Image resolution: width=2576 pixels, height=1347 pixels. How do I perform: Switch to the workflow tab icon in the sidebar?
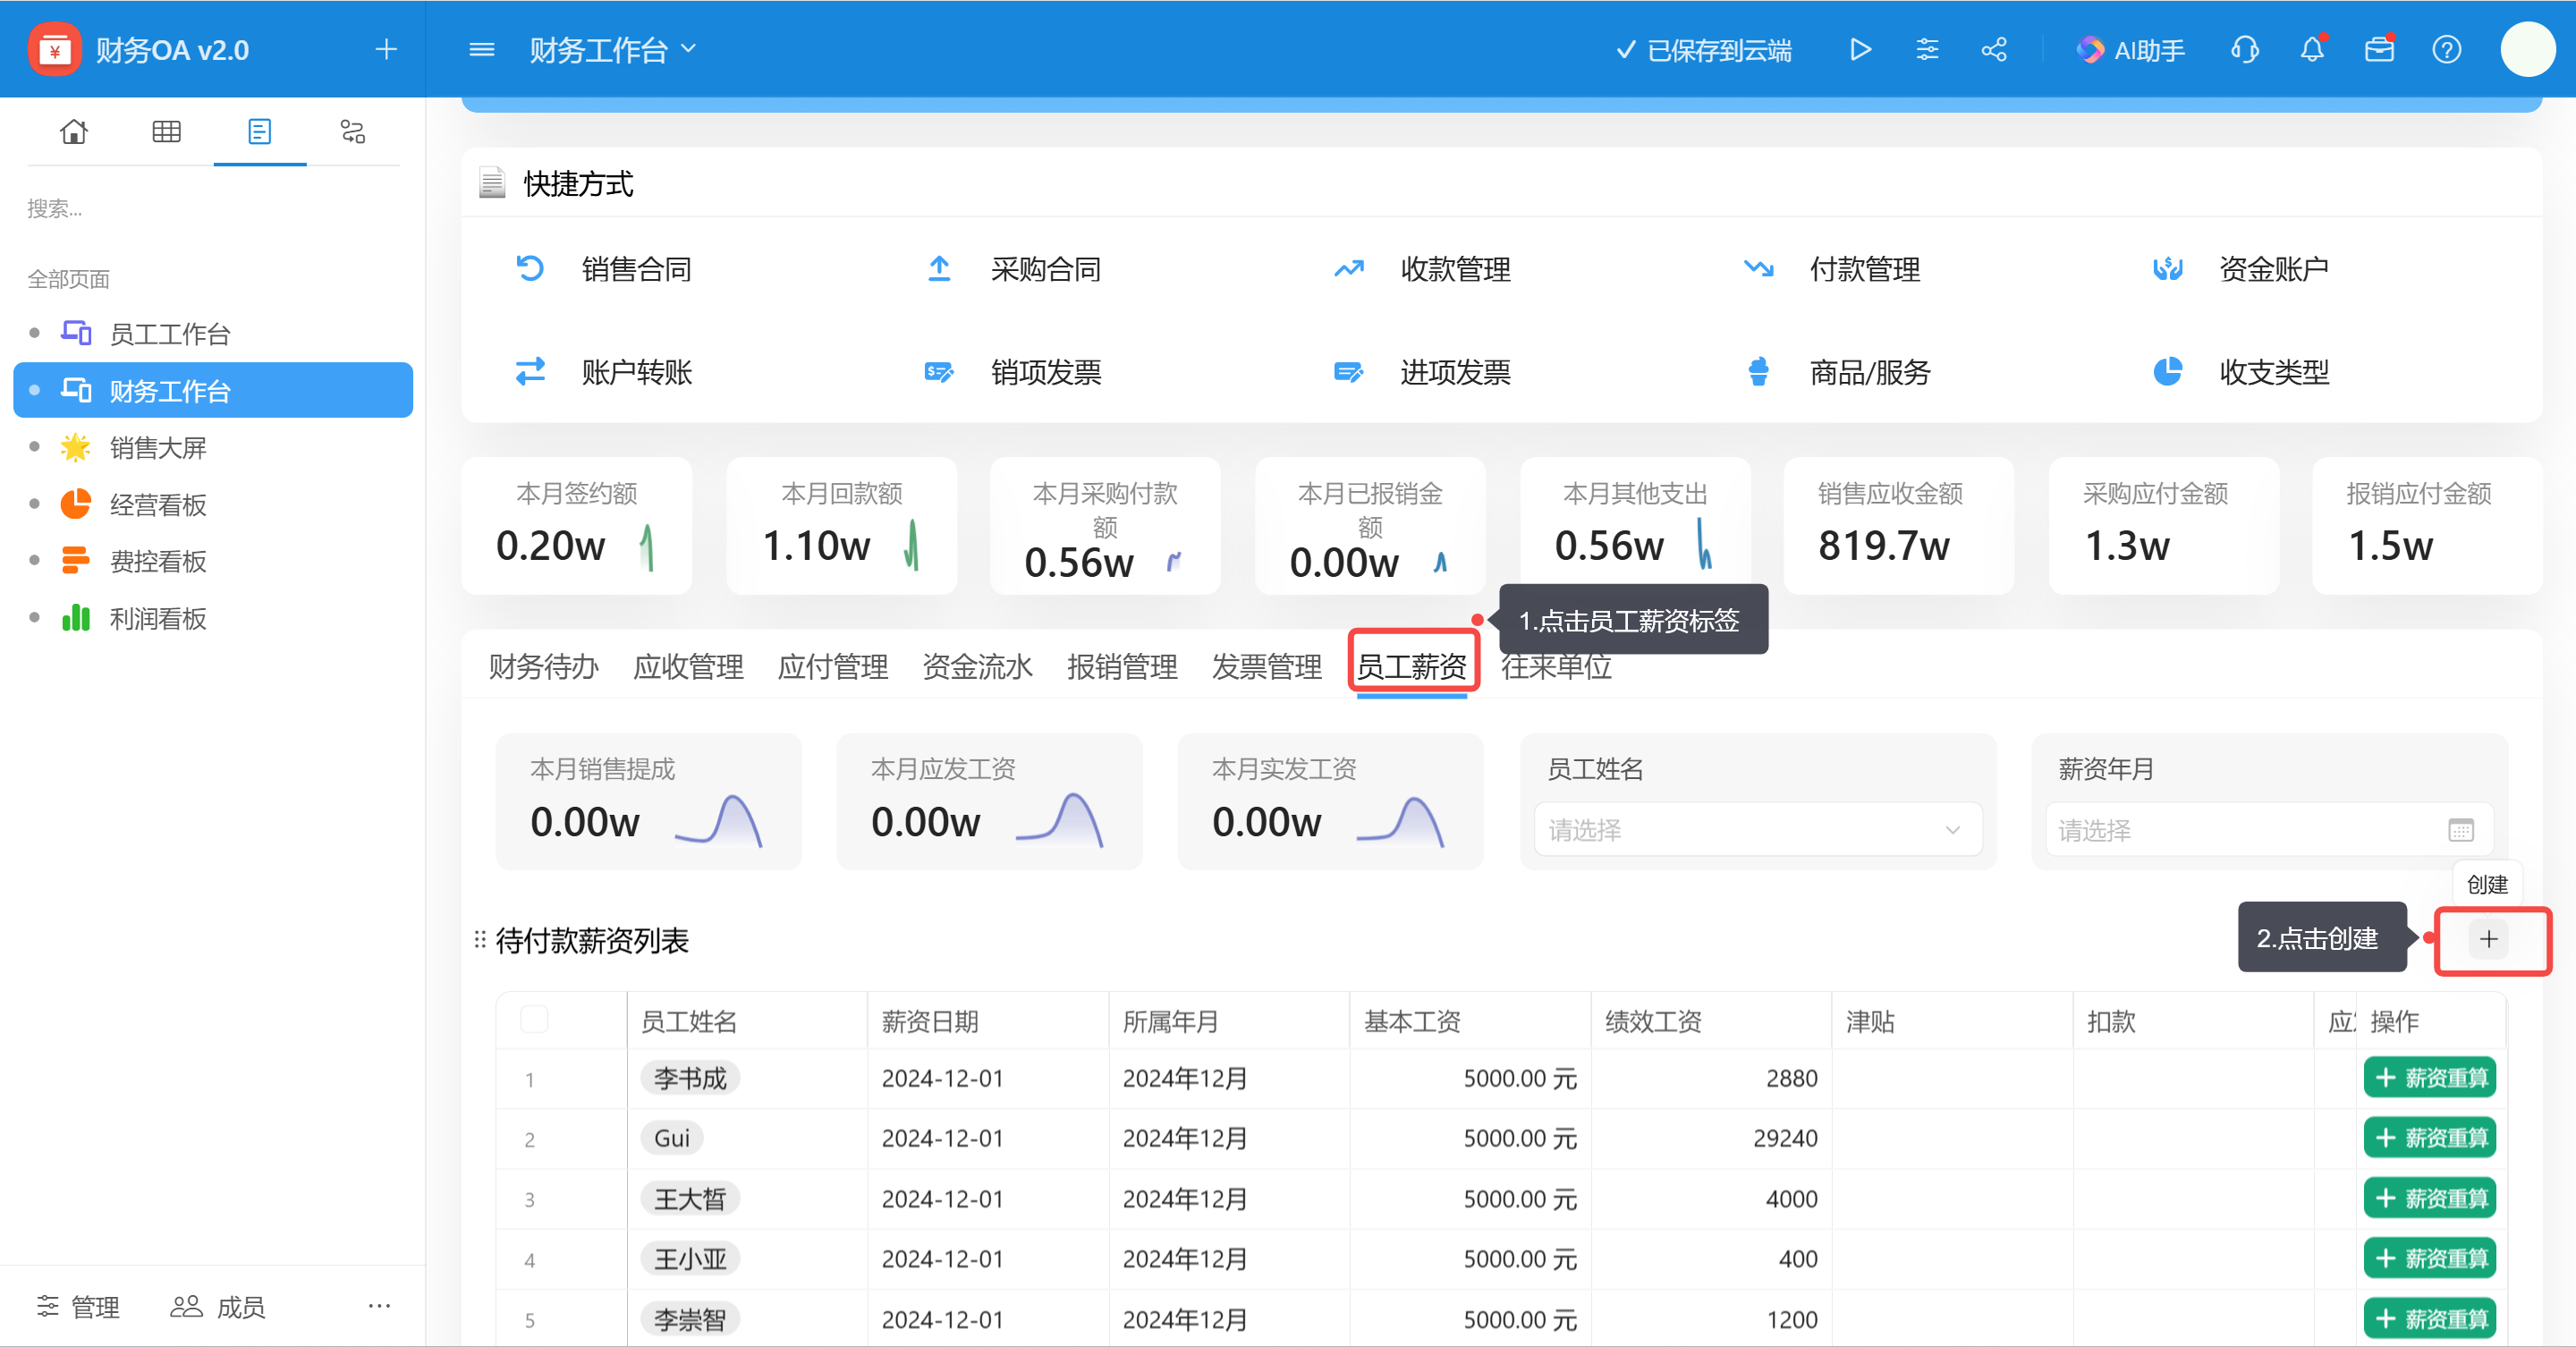coord(352,131)
